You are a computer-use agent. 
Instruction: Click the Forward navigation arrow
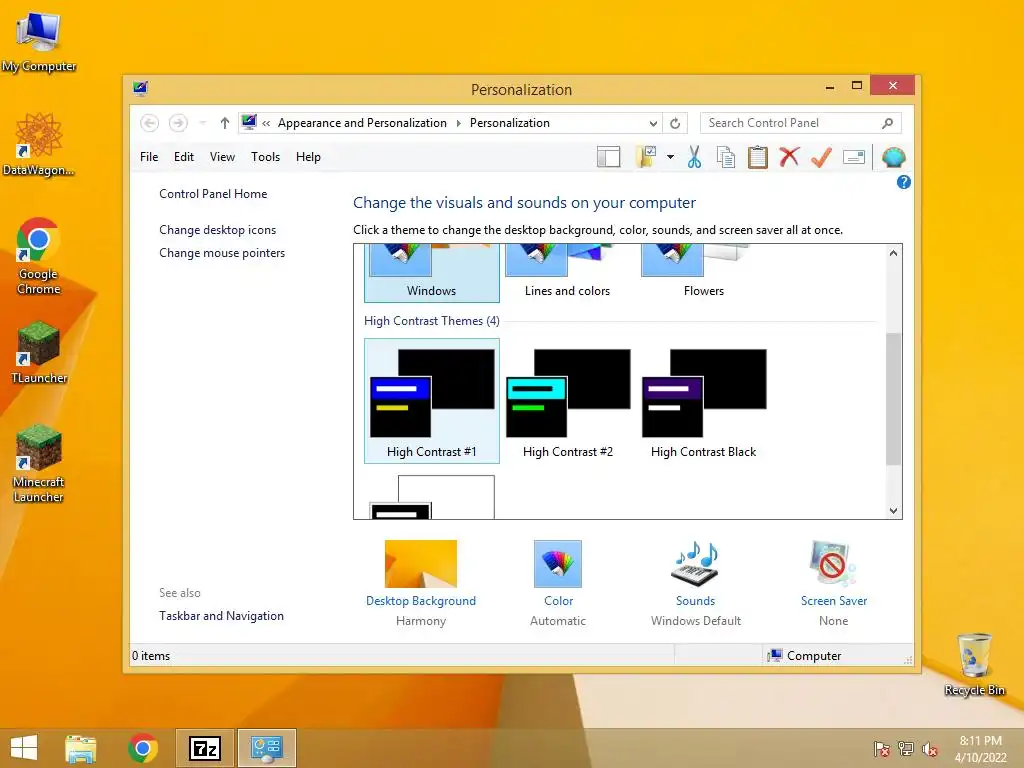point(178,123)
